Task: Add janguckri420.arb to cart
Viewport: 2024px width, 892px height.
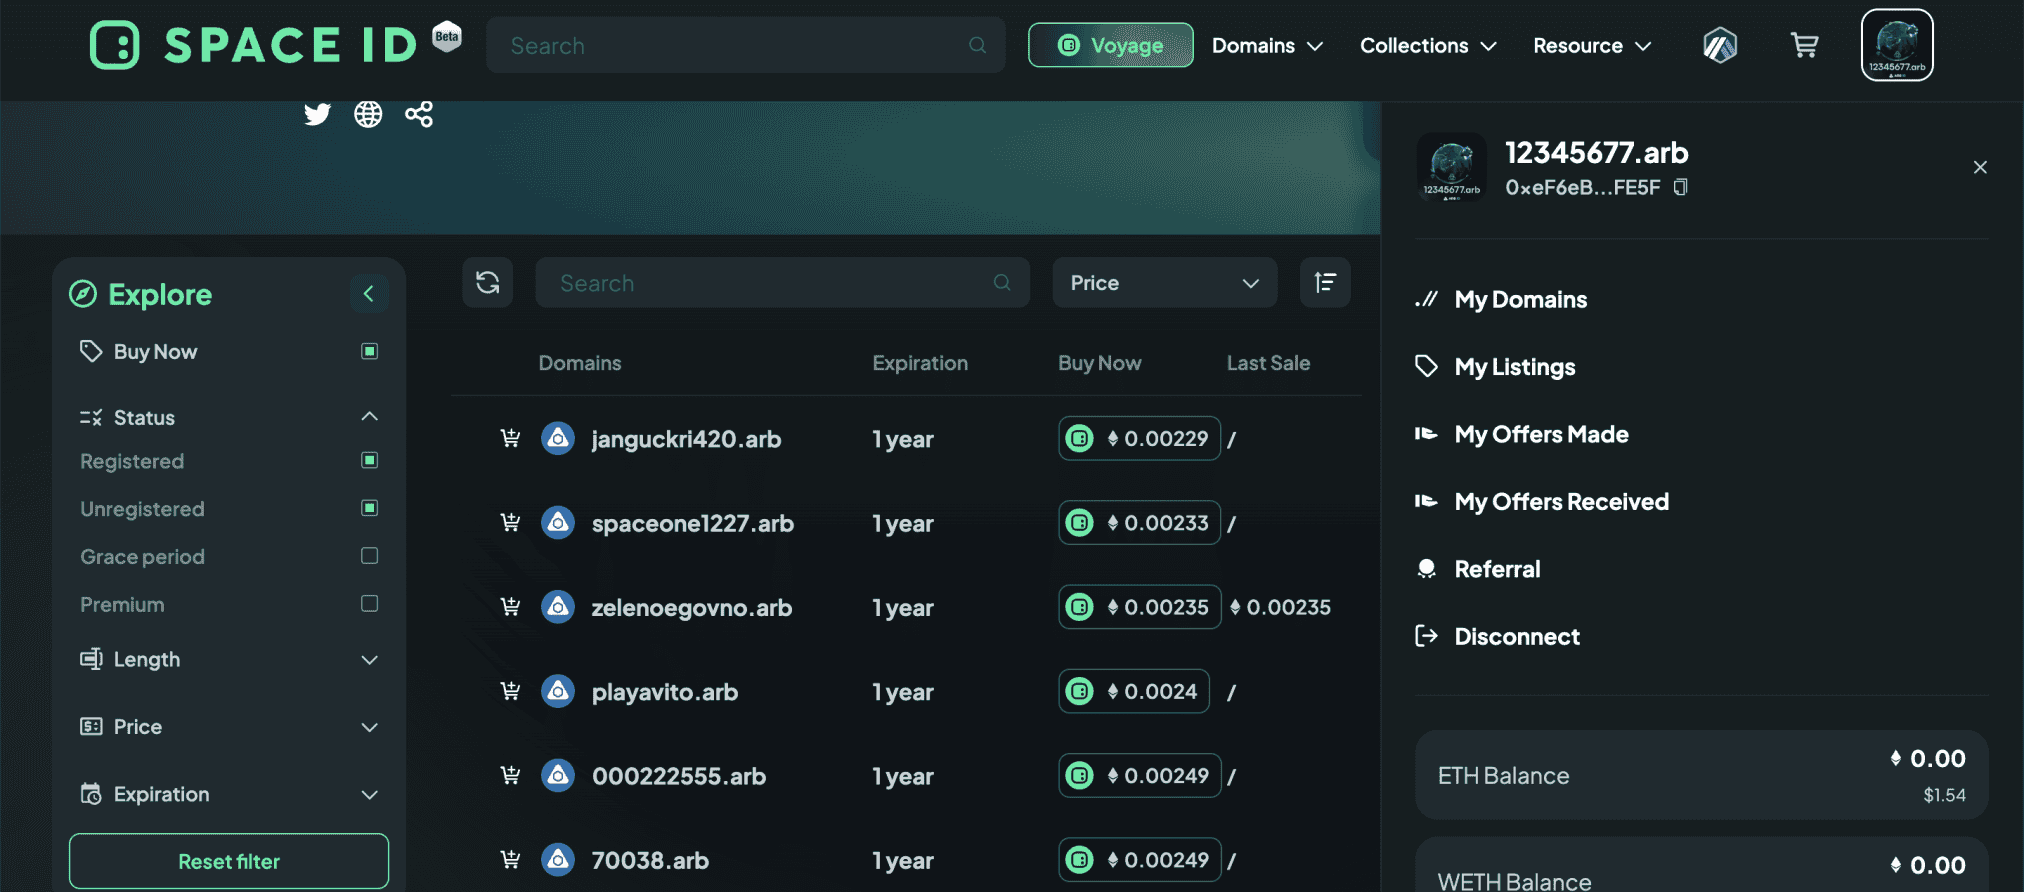Action: point(510,438)
